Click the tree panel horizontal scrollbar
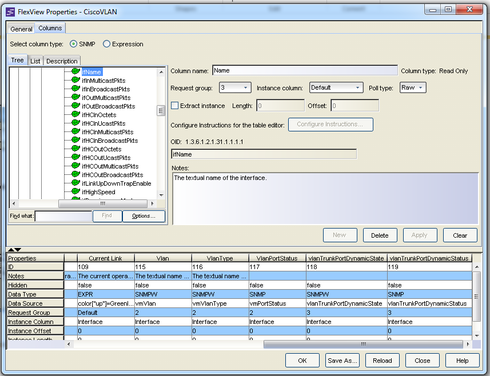The height and width of the screenshot is (376, 490). tap(103, 203)
